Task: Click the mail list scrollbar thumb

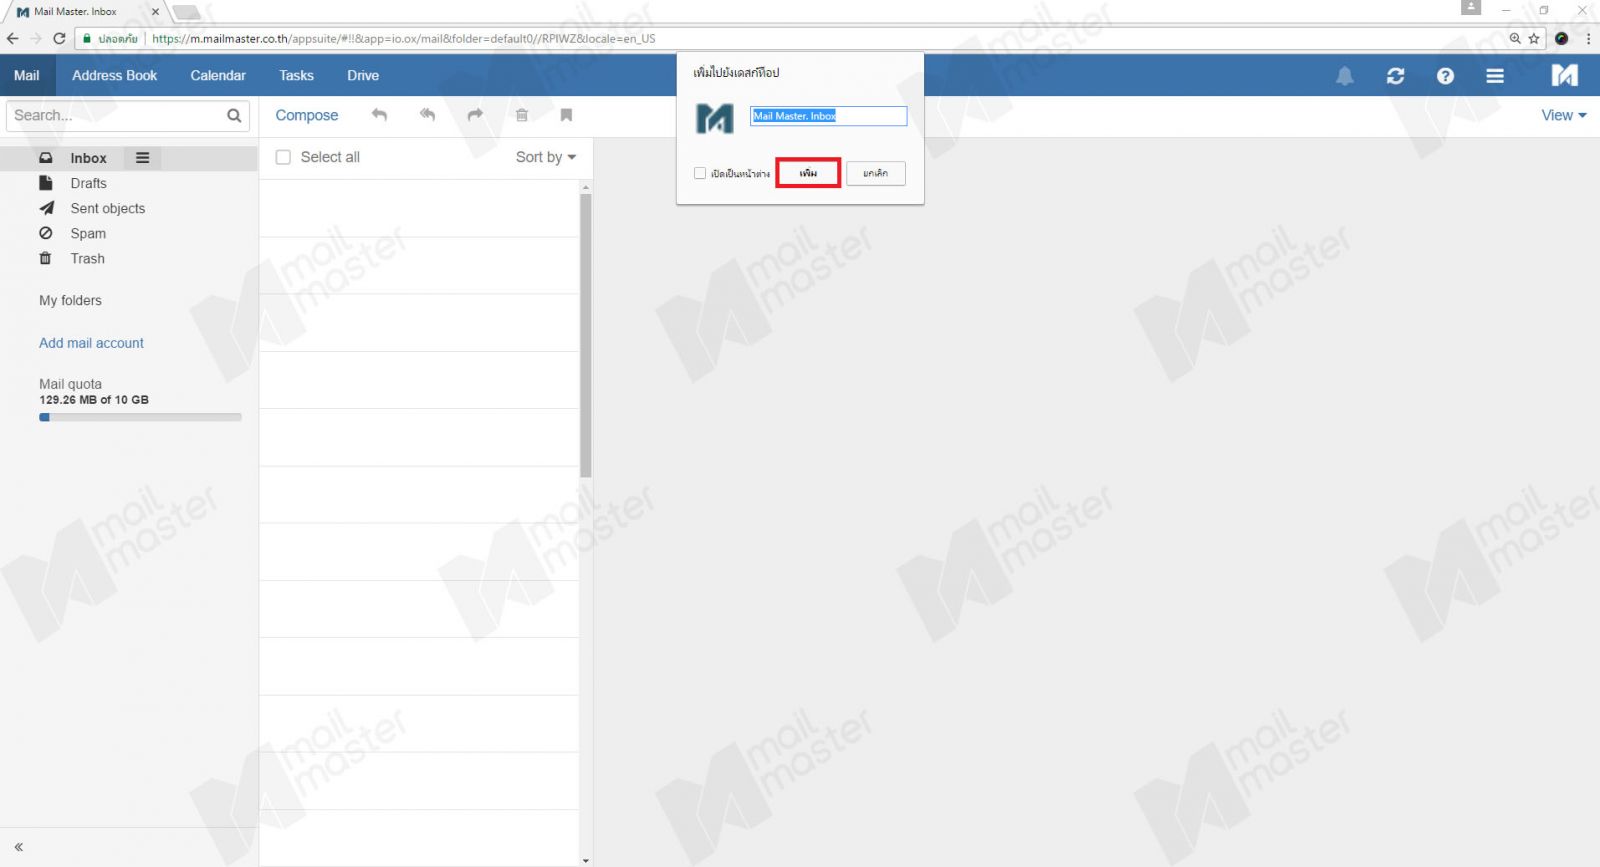Action: [x=586, y=335]
